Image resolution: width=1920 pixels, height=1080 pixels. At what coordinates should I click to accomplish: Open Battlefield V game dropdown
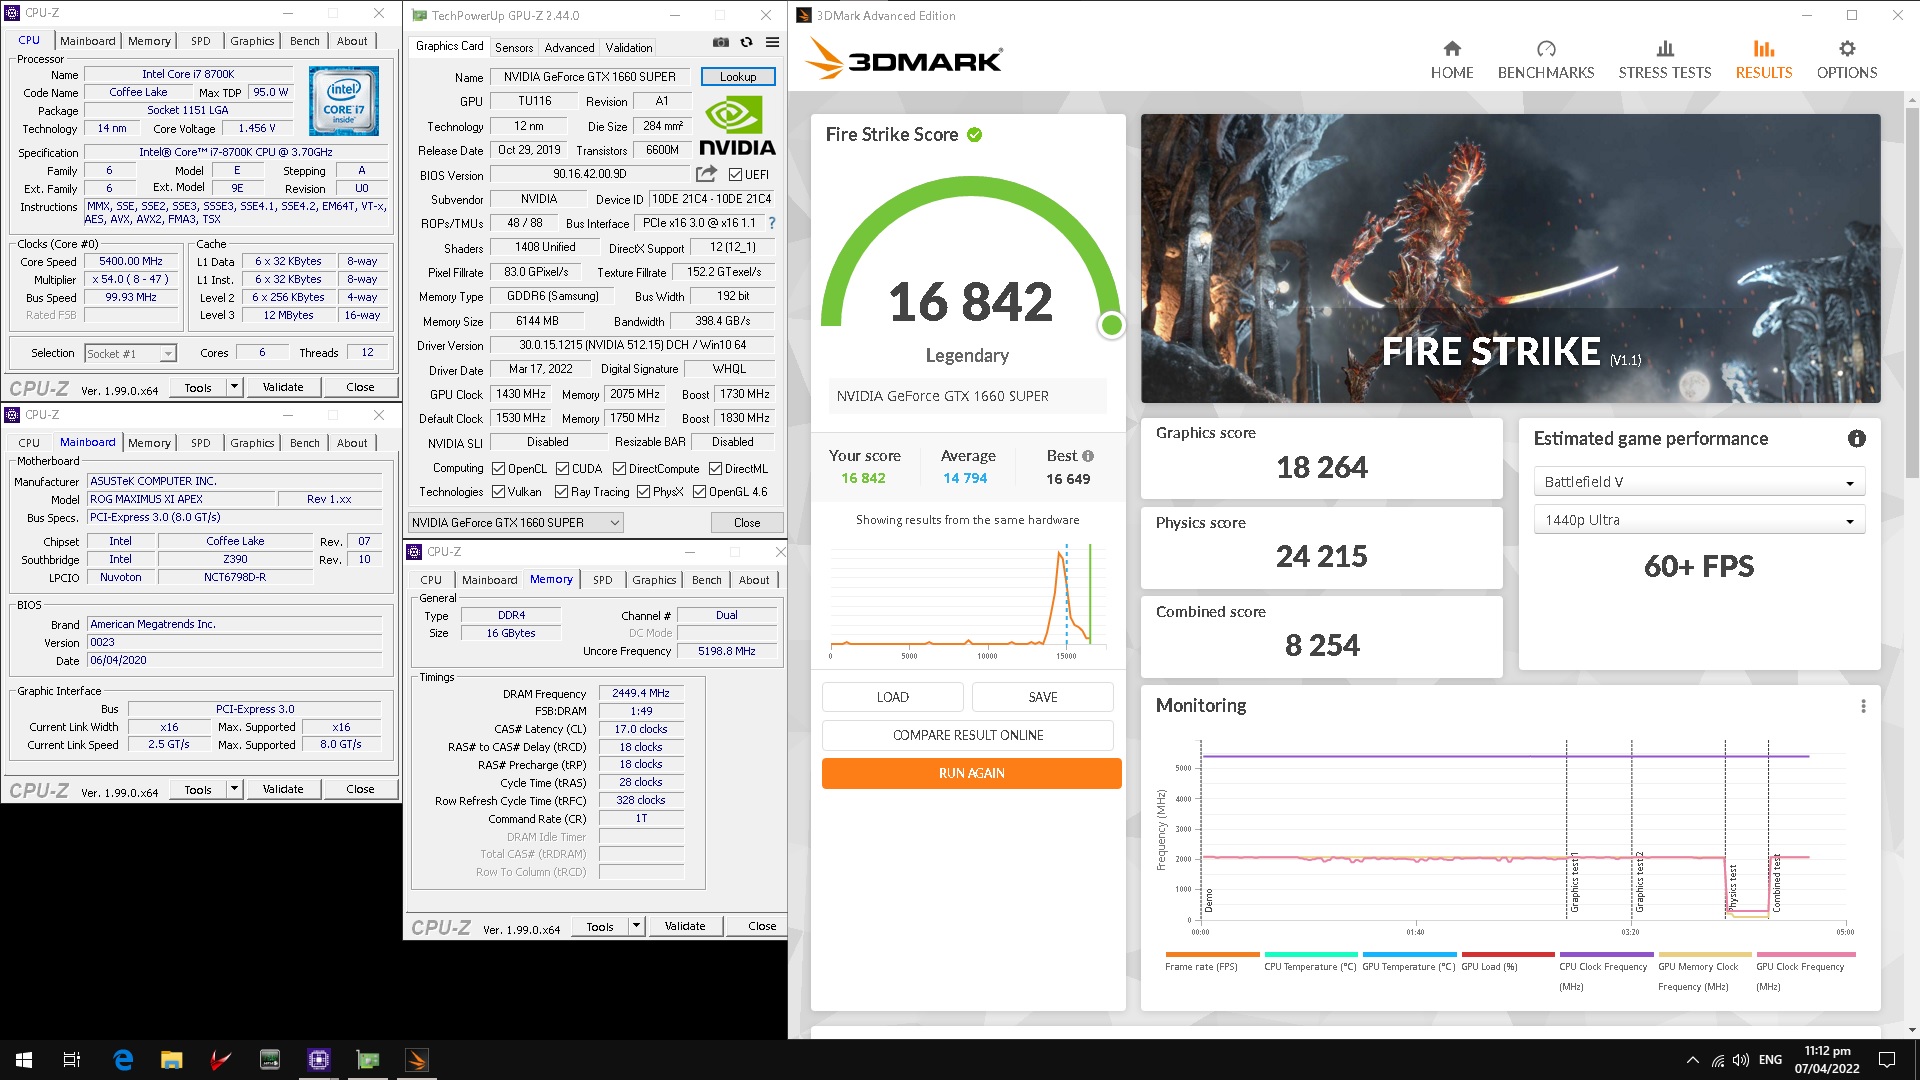pos(1699,482)
